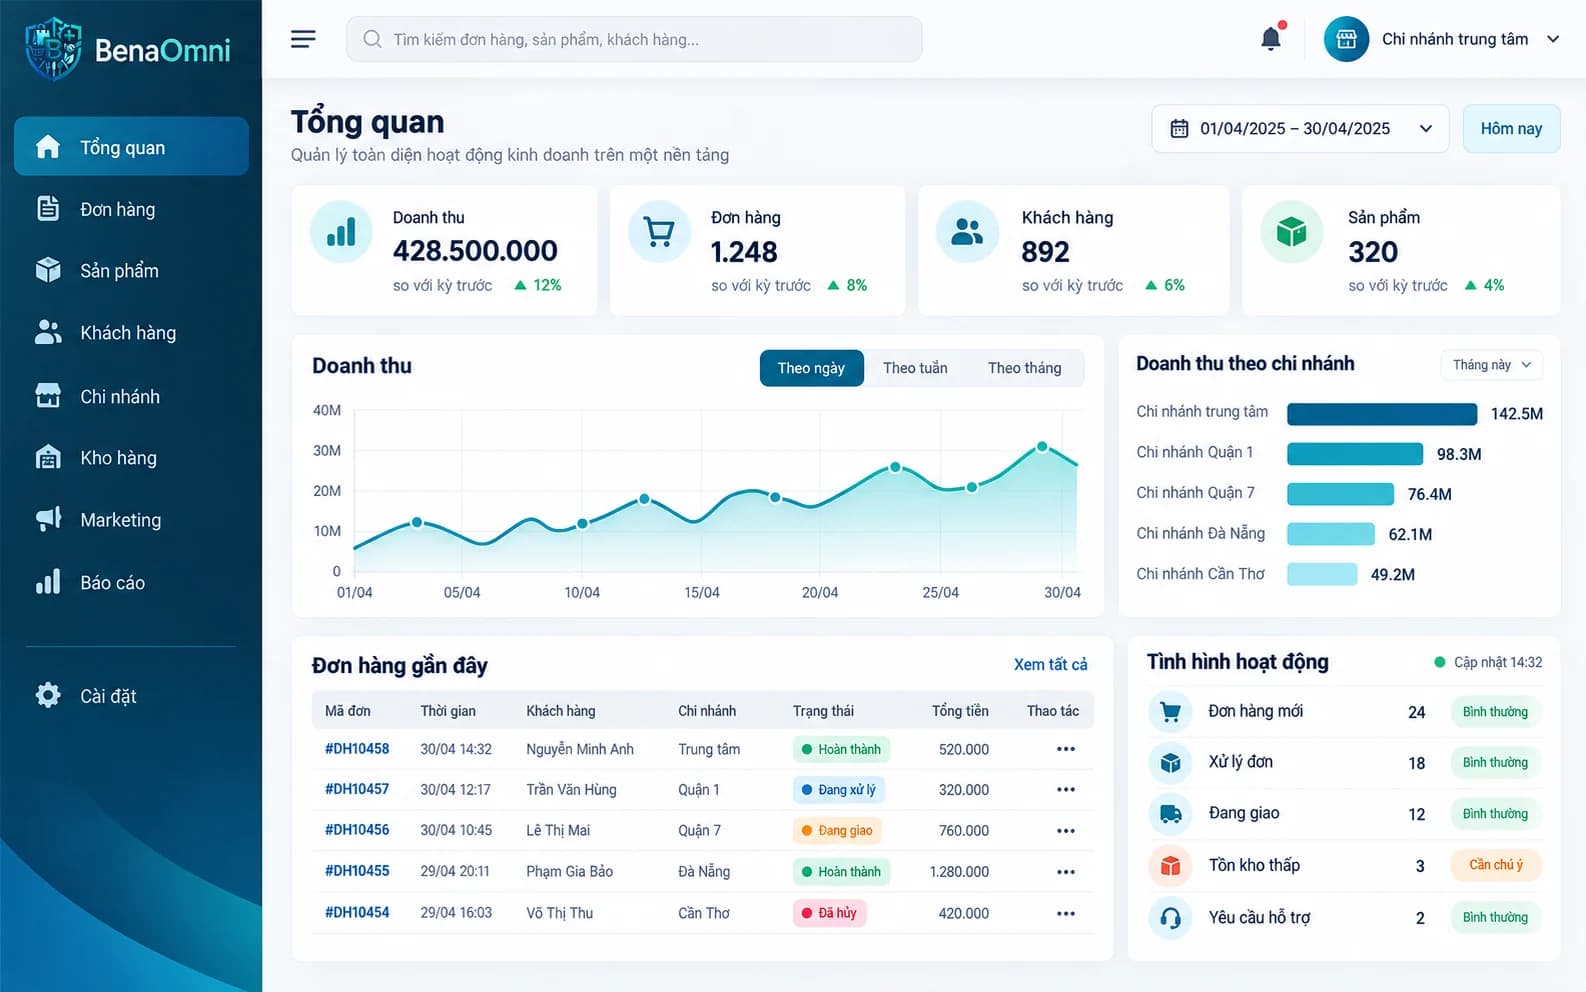Open actions menu for order #DH10454

tap(1066, 913)
